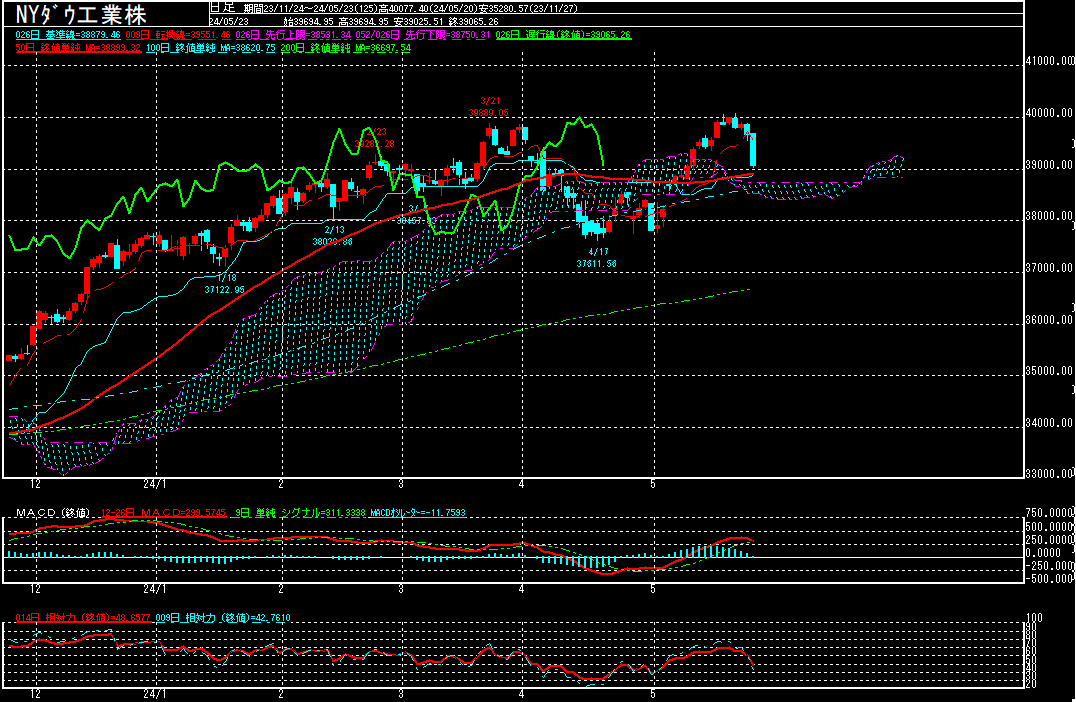Click the 026日 遅行線(終値)=39065.26 legend label
Image resolution: width=1076 pixels, height=702 pixels.
coord(563,34)
